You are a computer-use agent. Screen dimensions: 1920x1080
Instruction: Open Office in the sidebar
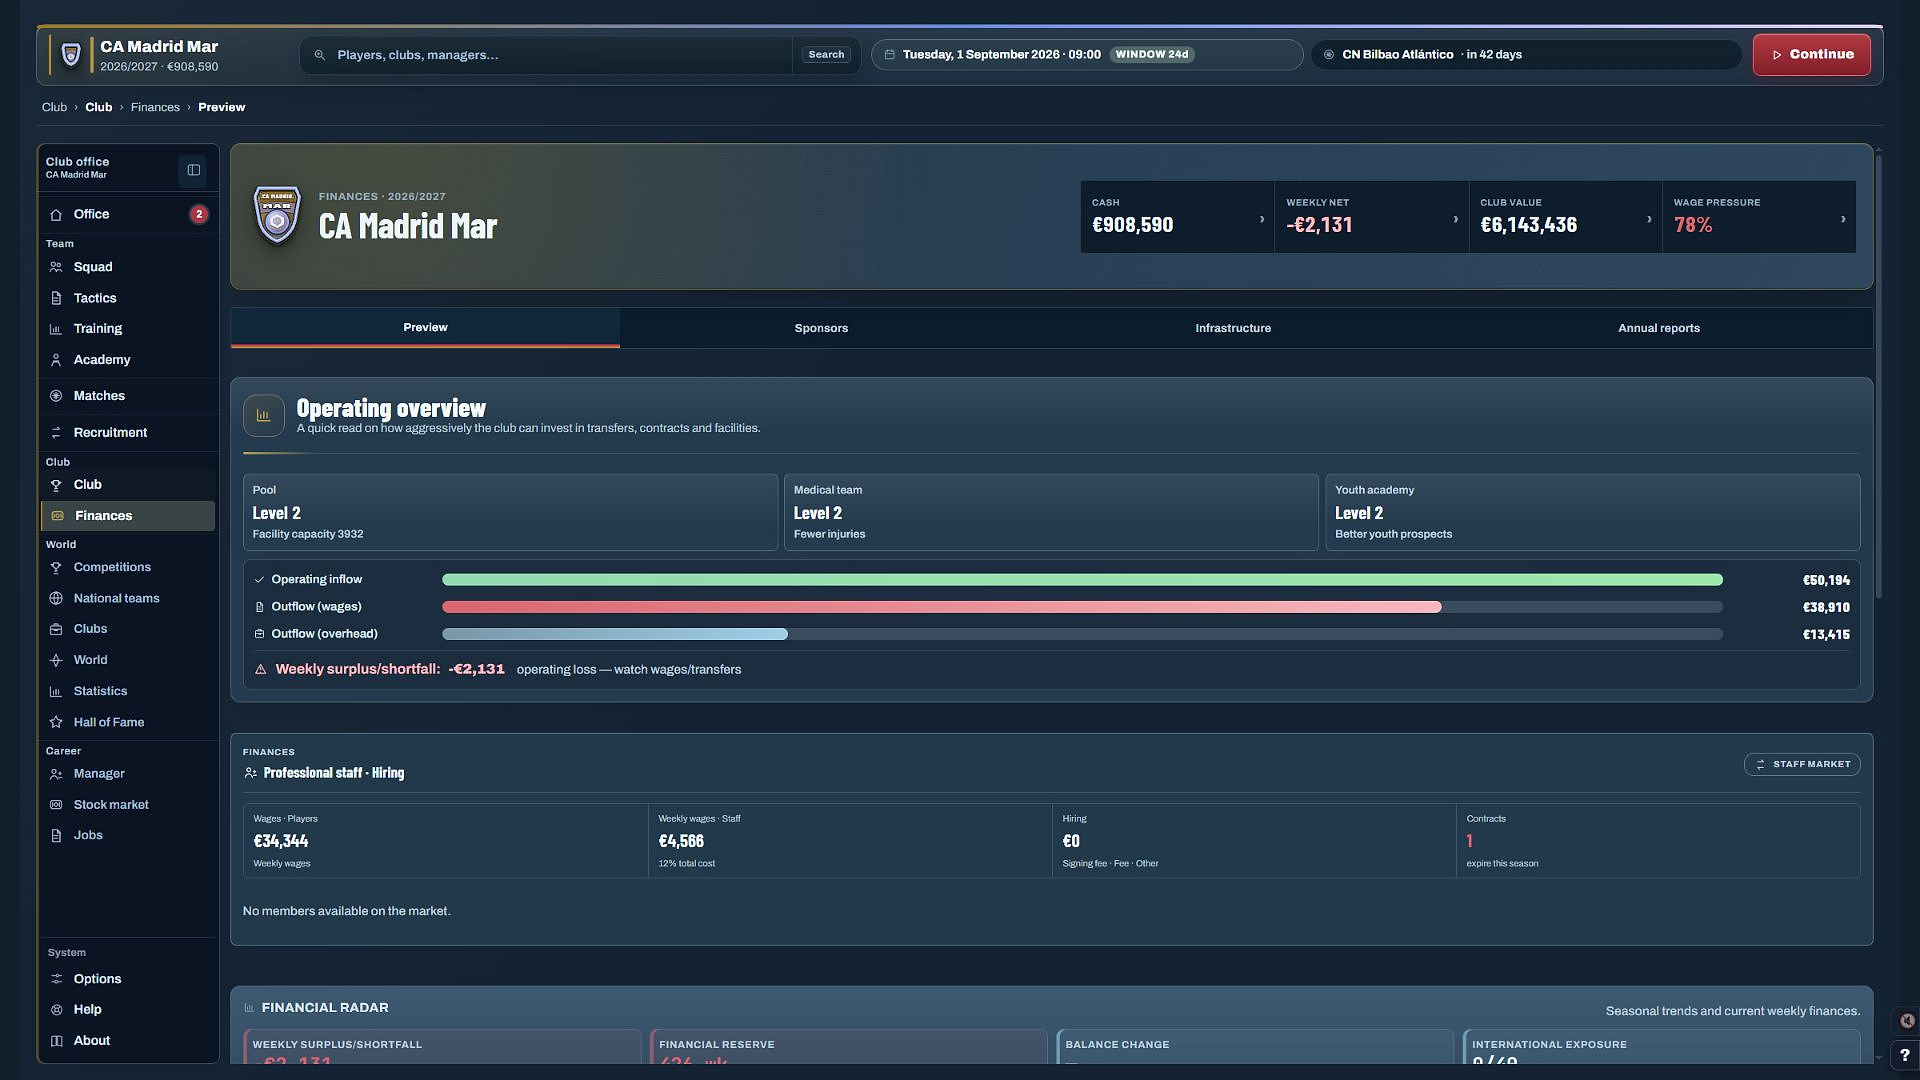(128, 214)
